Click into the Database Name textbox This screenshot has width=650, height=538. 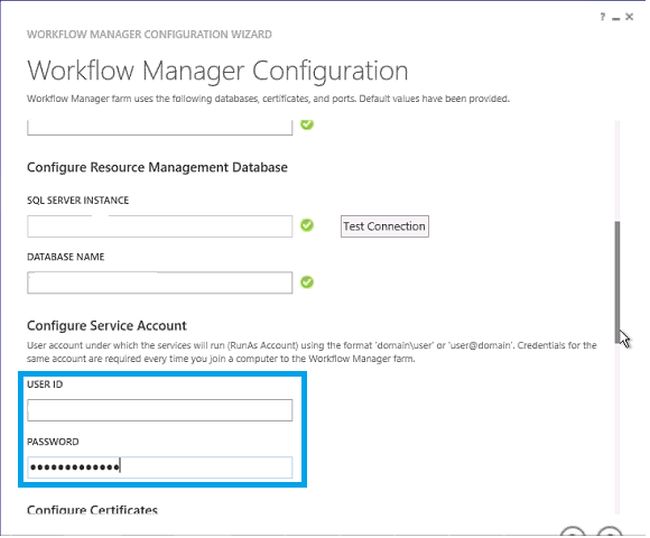pyautogui.click(x=160, y=283)
